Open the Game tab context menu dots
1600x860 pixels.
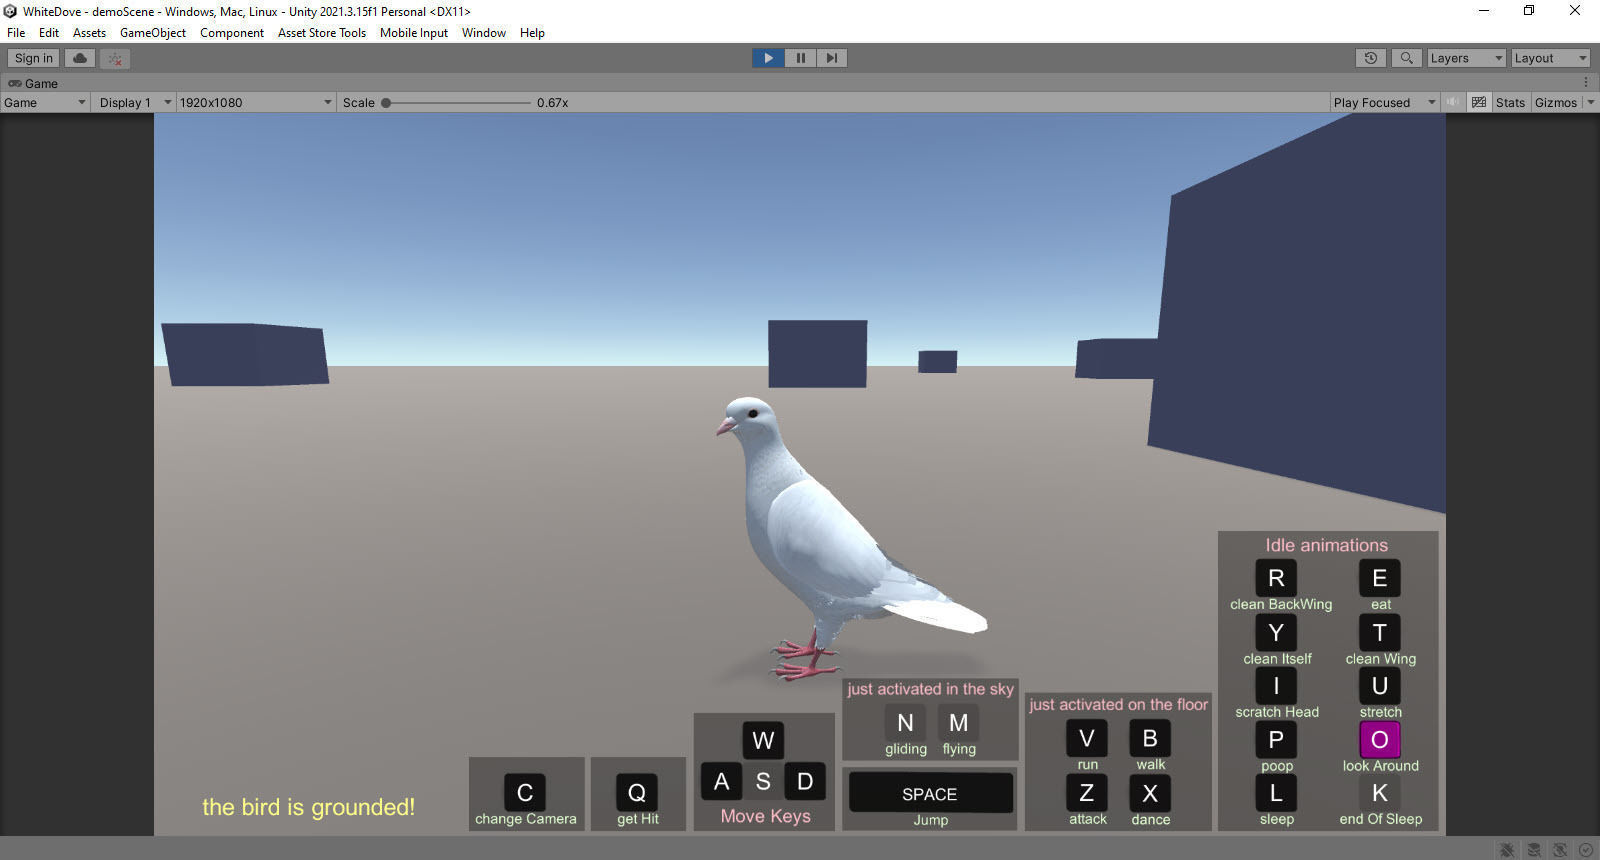point(1586,83)
